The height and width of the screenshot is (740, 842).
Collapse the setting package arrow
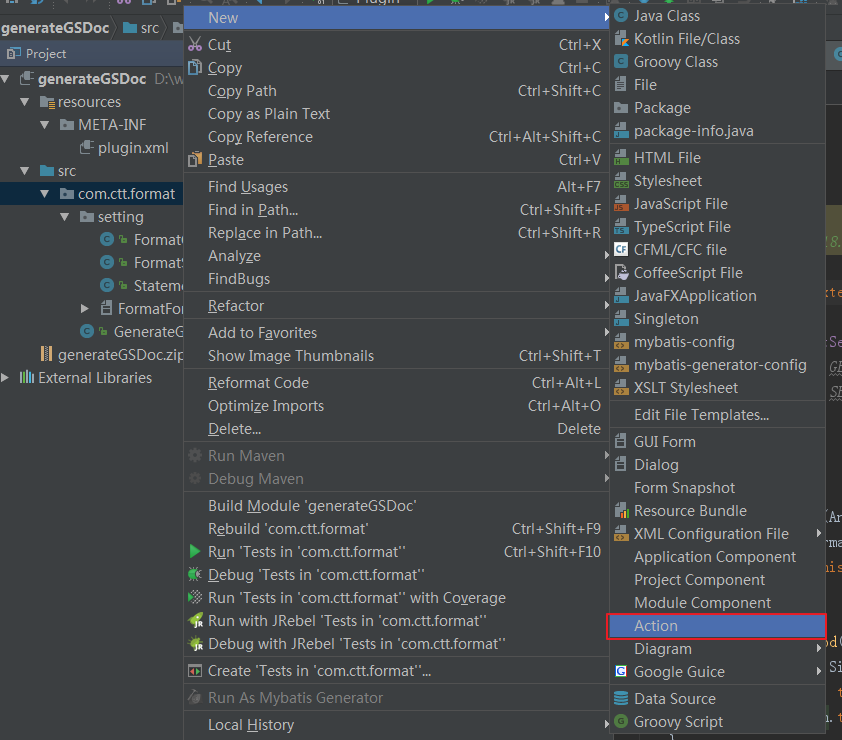[x=65, y=217]
